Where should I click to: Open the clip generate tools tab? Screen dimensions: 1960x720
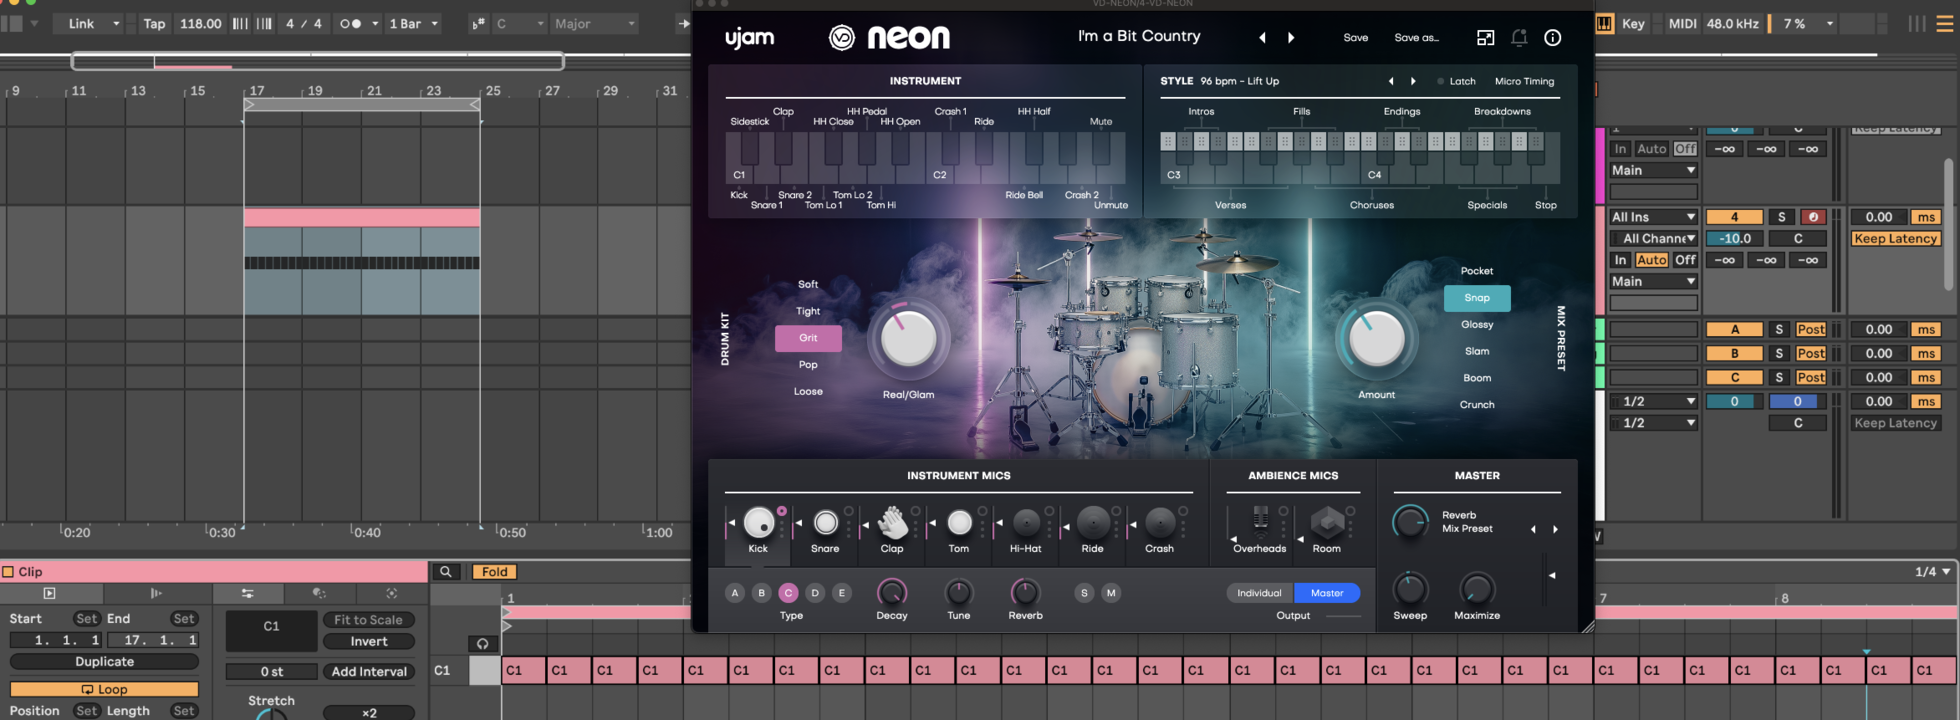tap(392, 593)
